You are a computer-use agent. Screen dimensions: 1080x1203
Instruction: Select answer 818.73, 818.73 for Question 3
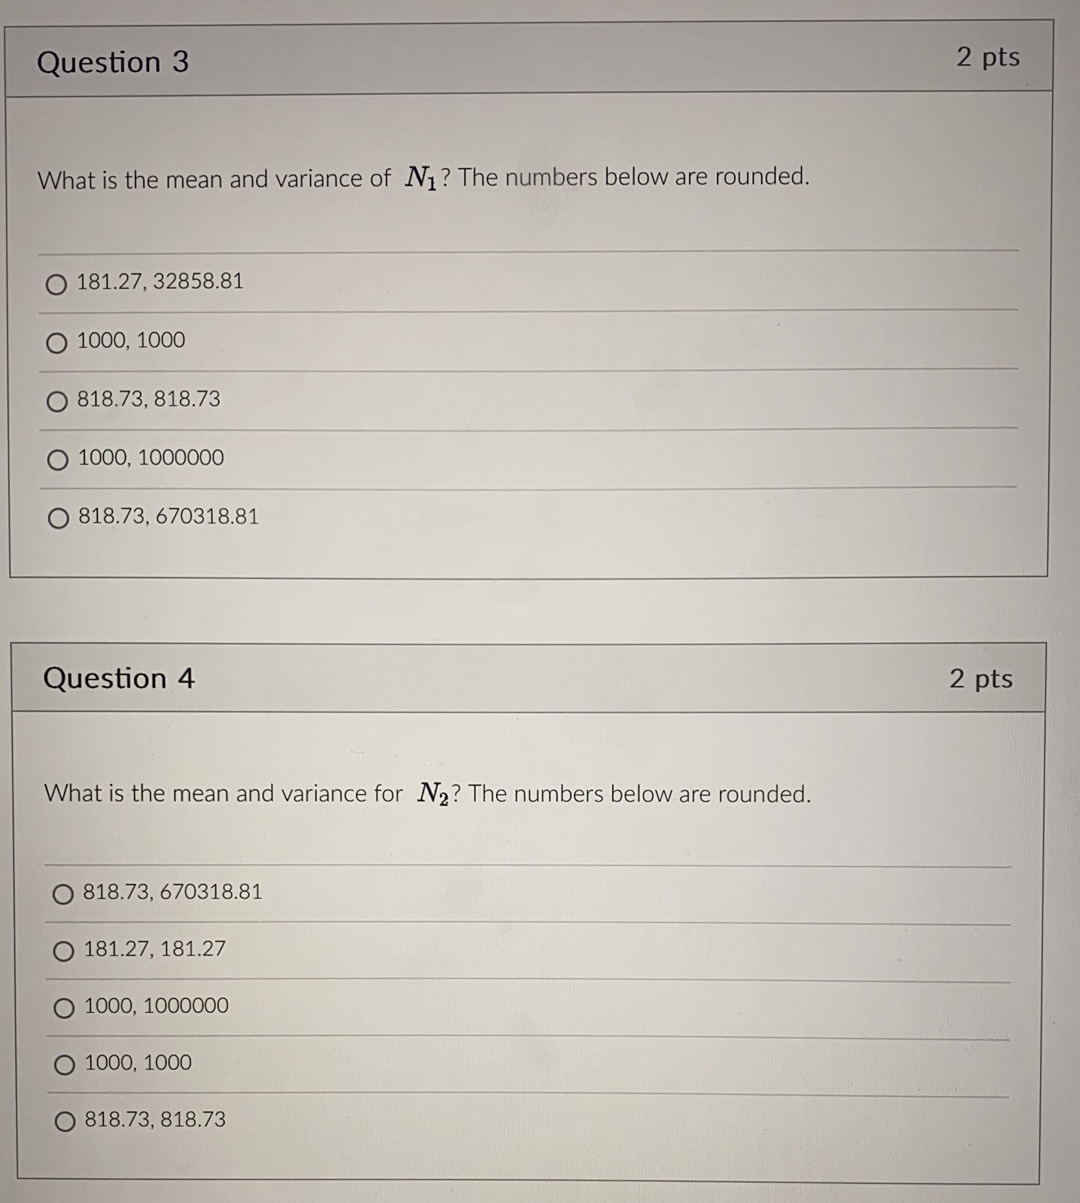[56, 401]
